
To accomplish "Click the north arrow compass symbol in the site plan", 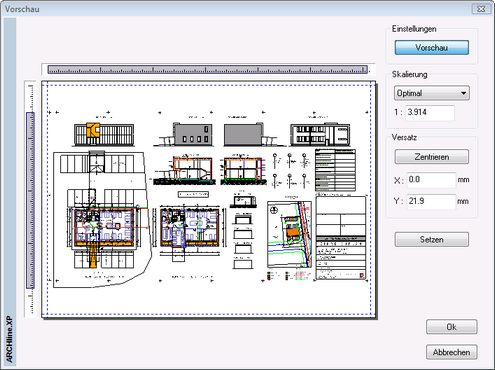I will tap(274, 210).
